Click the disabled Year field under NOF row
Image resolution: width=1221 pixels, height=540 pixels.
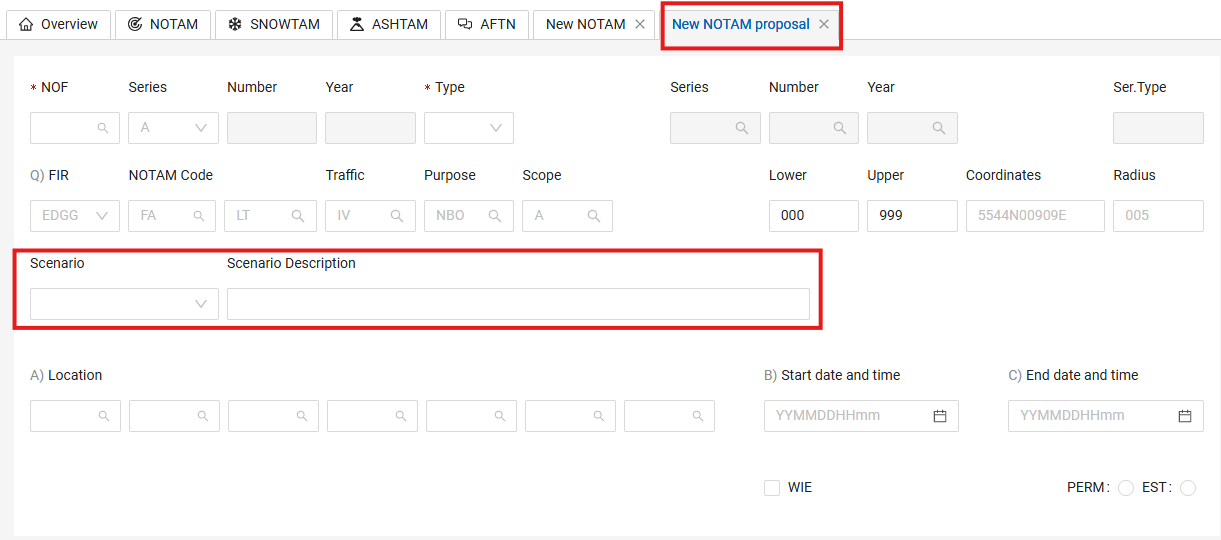tap(370, 128)
